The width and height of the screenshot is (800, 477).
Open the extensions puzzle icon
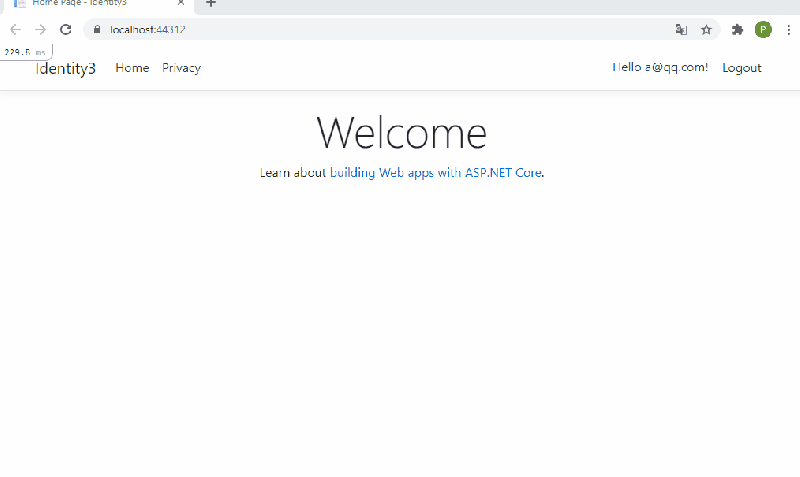point(737,30)
